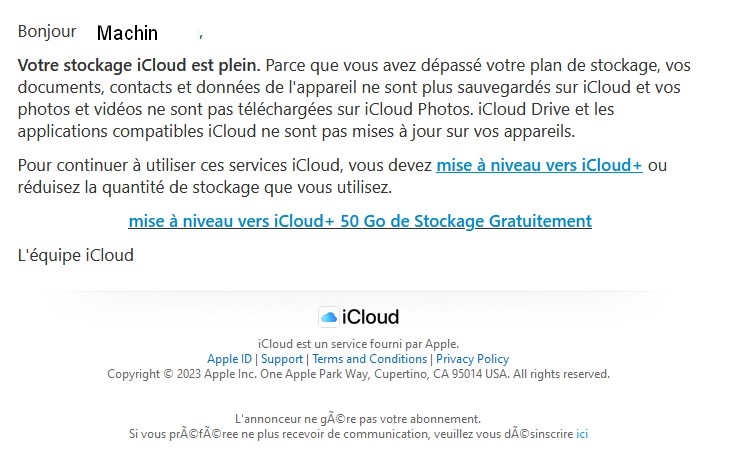Image resolution: width=742 pixels, height=453 pixels.
Task: Click the bold "Votre stockage iCloud est plein" text
Action: 139,65
